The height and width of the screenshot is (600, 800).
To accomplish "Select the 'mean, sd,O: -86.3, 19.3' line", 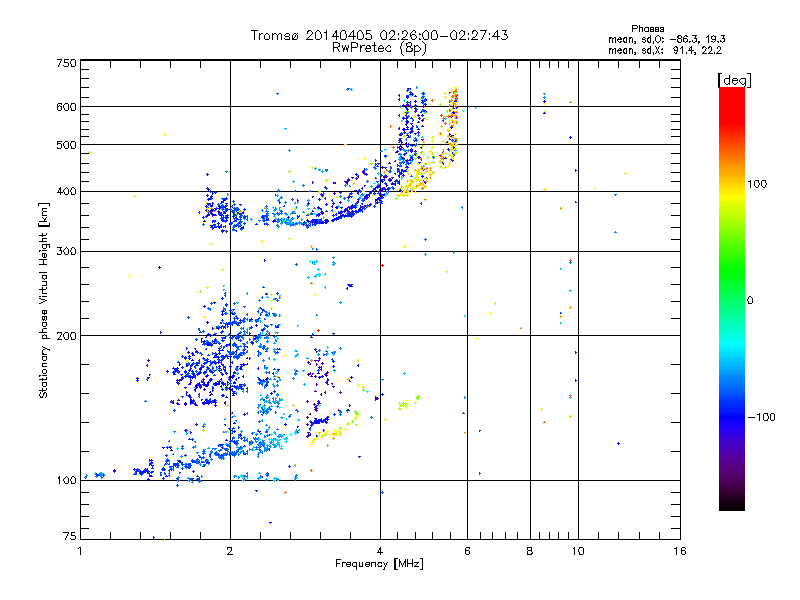I will [667, 39].
